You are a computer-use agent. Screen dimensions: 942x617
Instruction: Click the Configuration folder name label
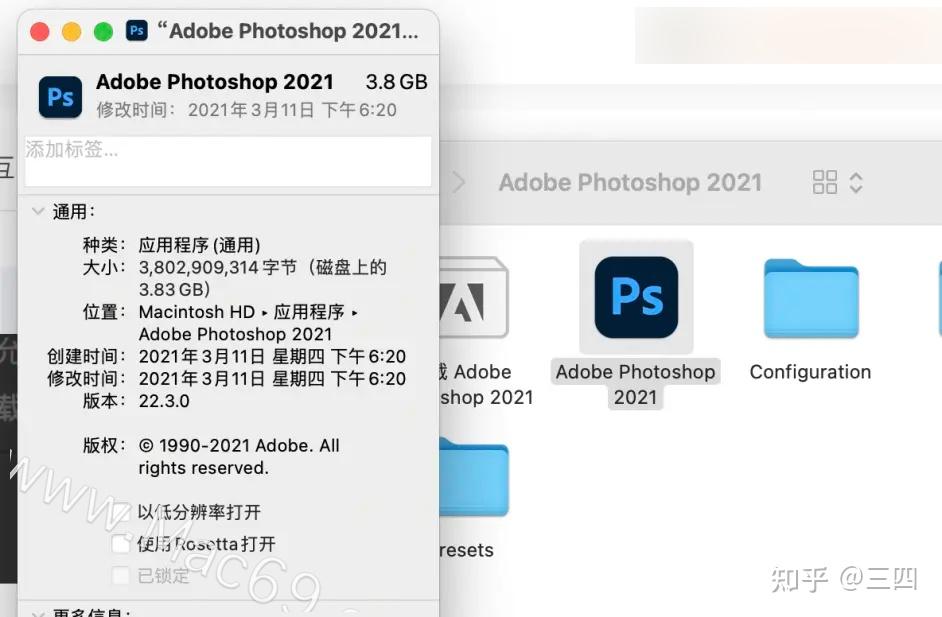[x=810, y=372]
